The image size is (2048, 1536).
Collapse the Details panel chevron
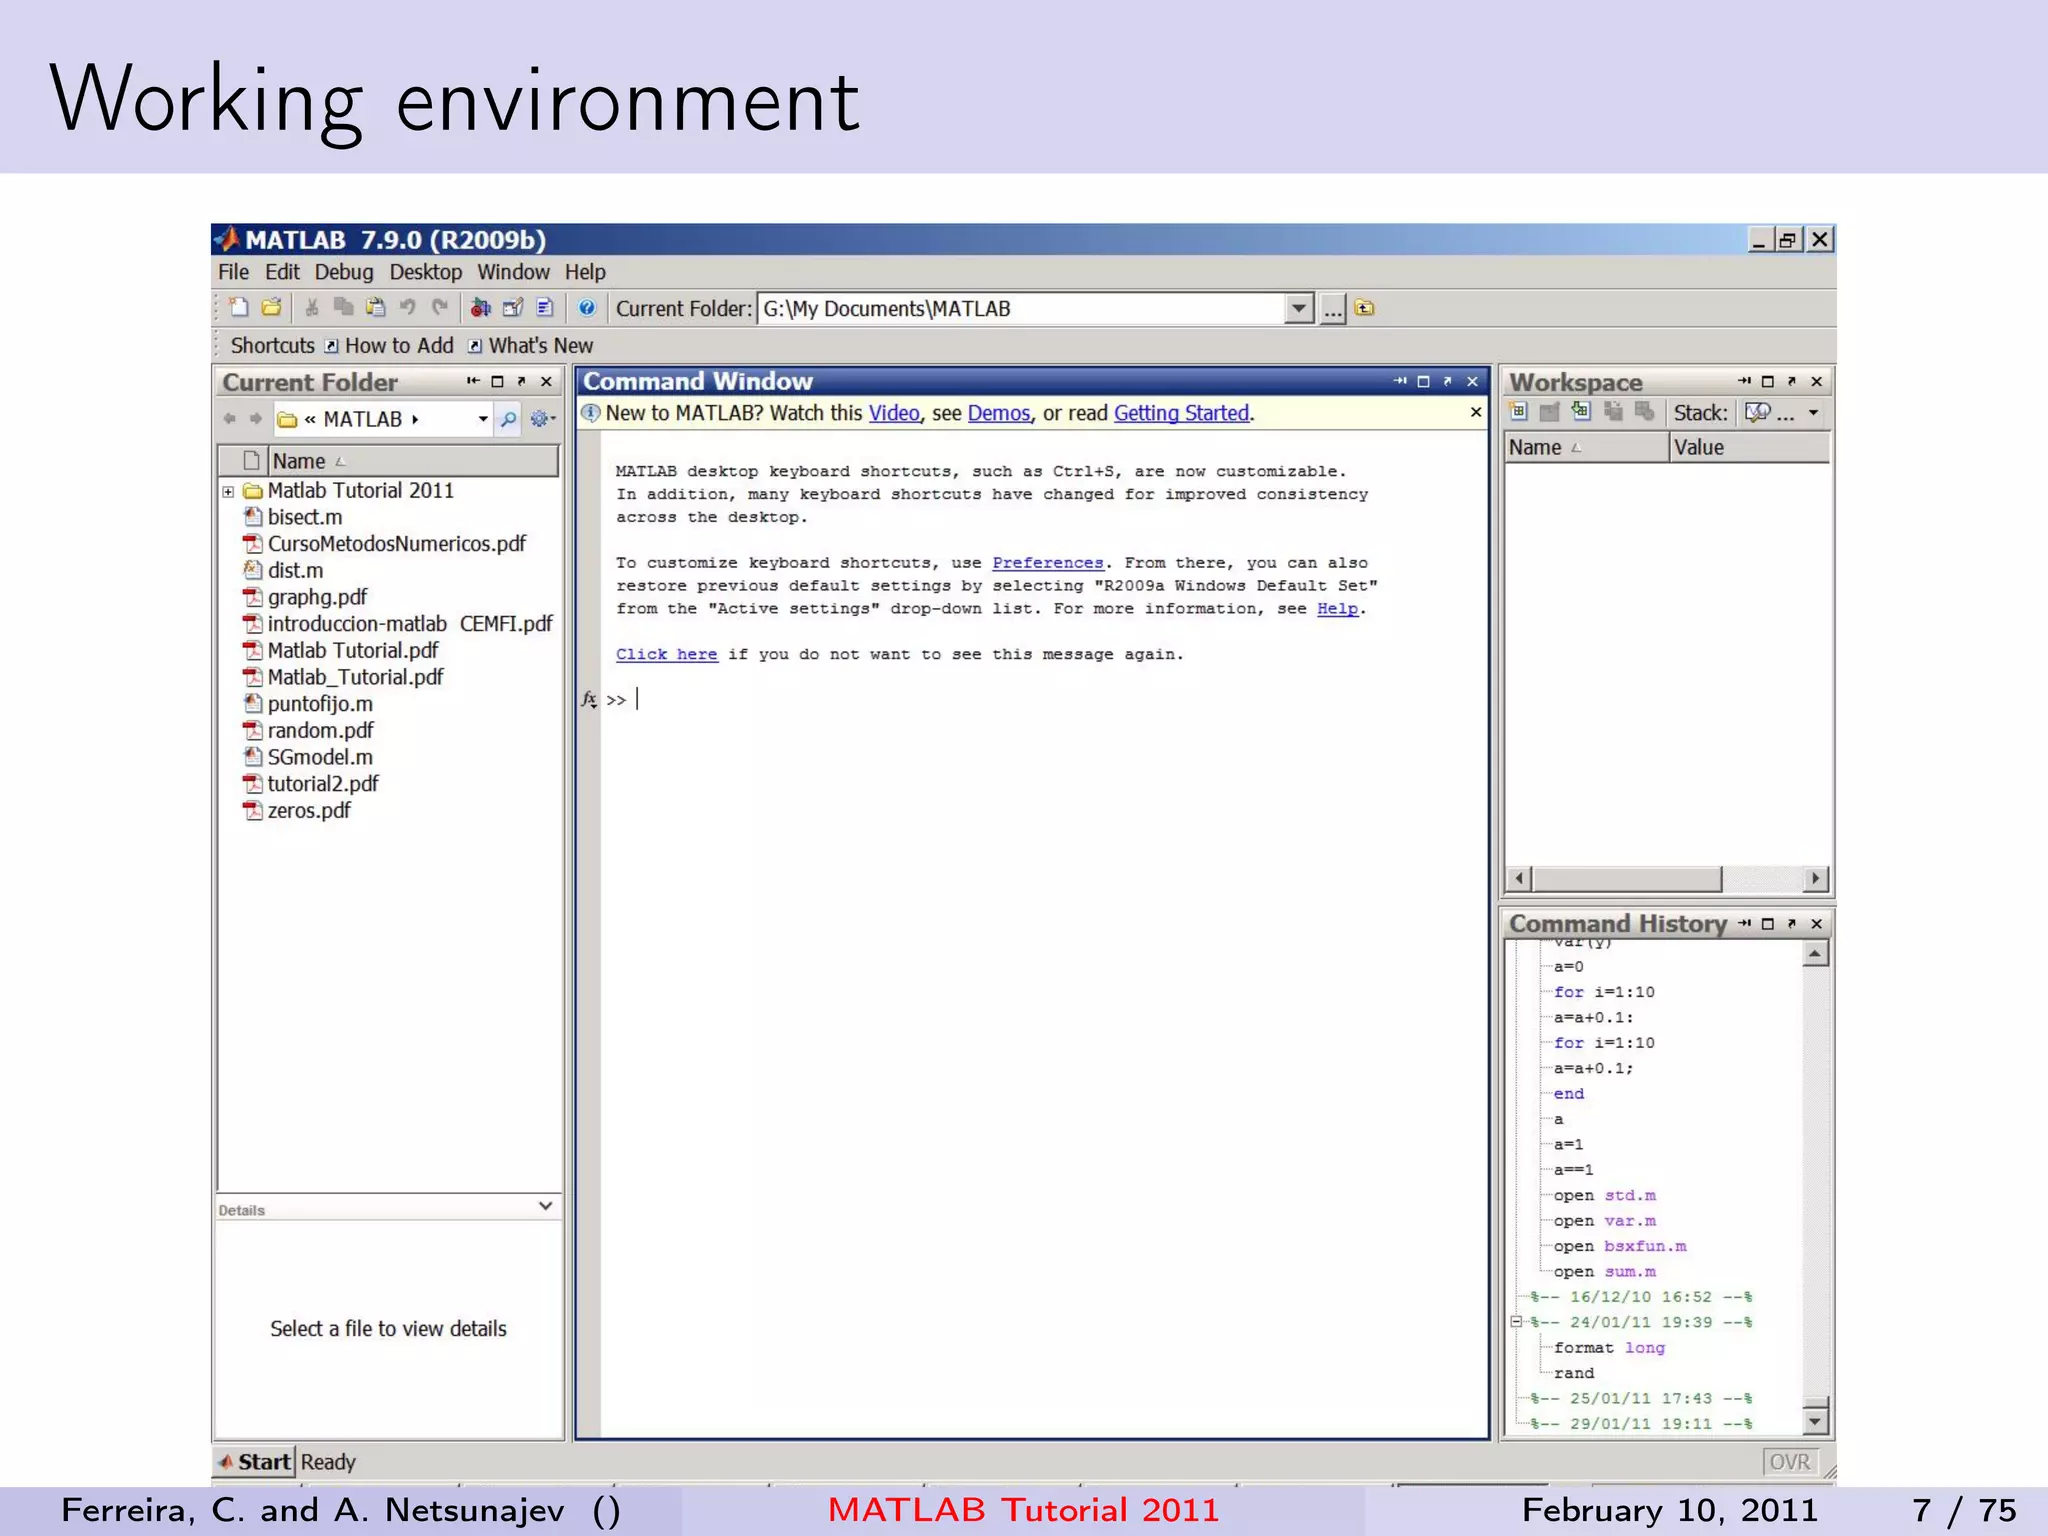coord(545,1206)
